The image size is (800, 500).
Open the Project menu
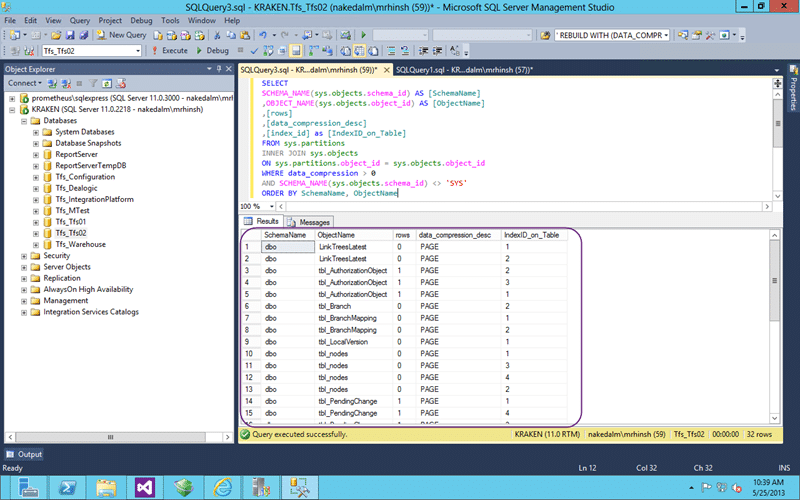pos(110,20)
